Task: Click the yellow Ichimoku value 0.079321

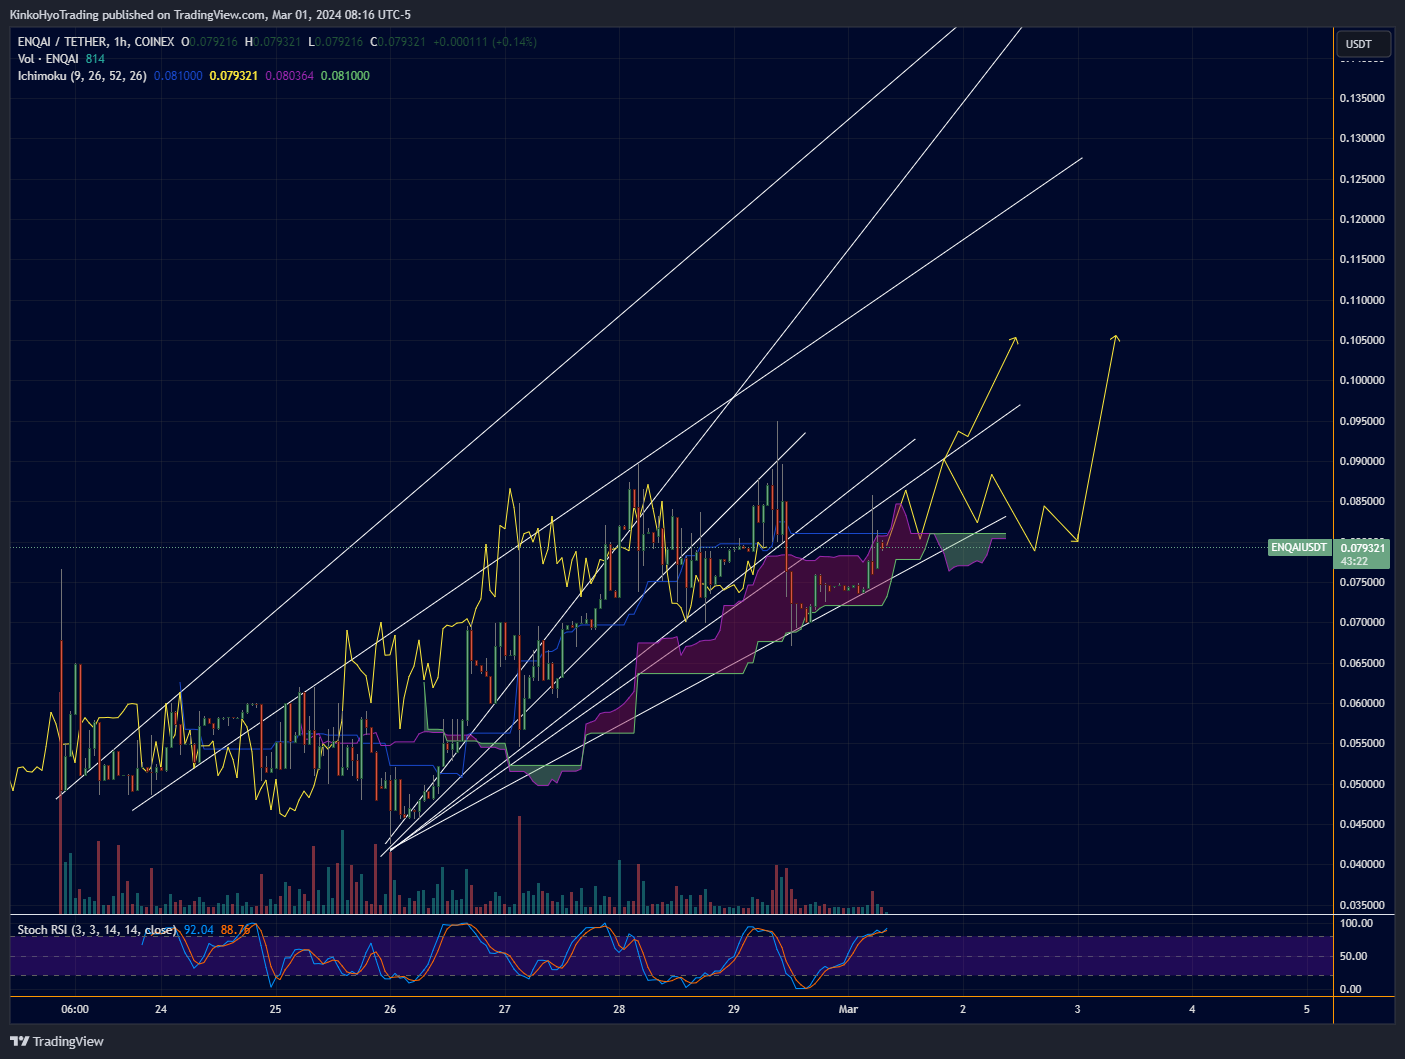Action: [x=234, y=76]
